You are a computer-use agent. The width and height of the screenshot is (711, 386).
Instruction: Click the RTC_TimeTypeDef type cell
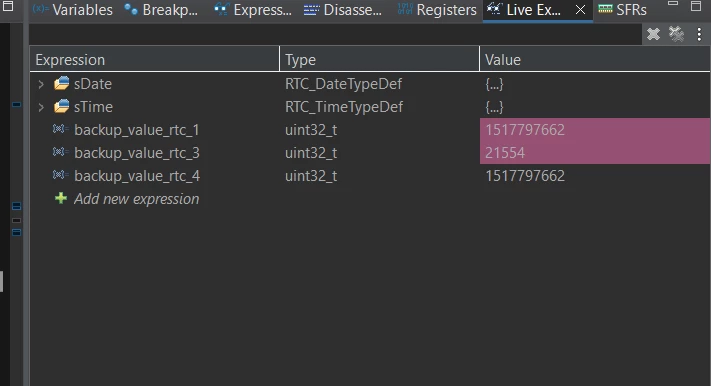[x=344, y=107]
